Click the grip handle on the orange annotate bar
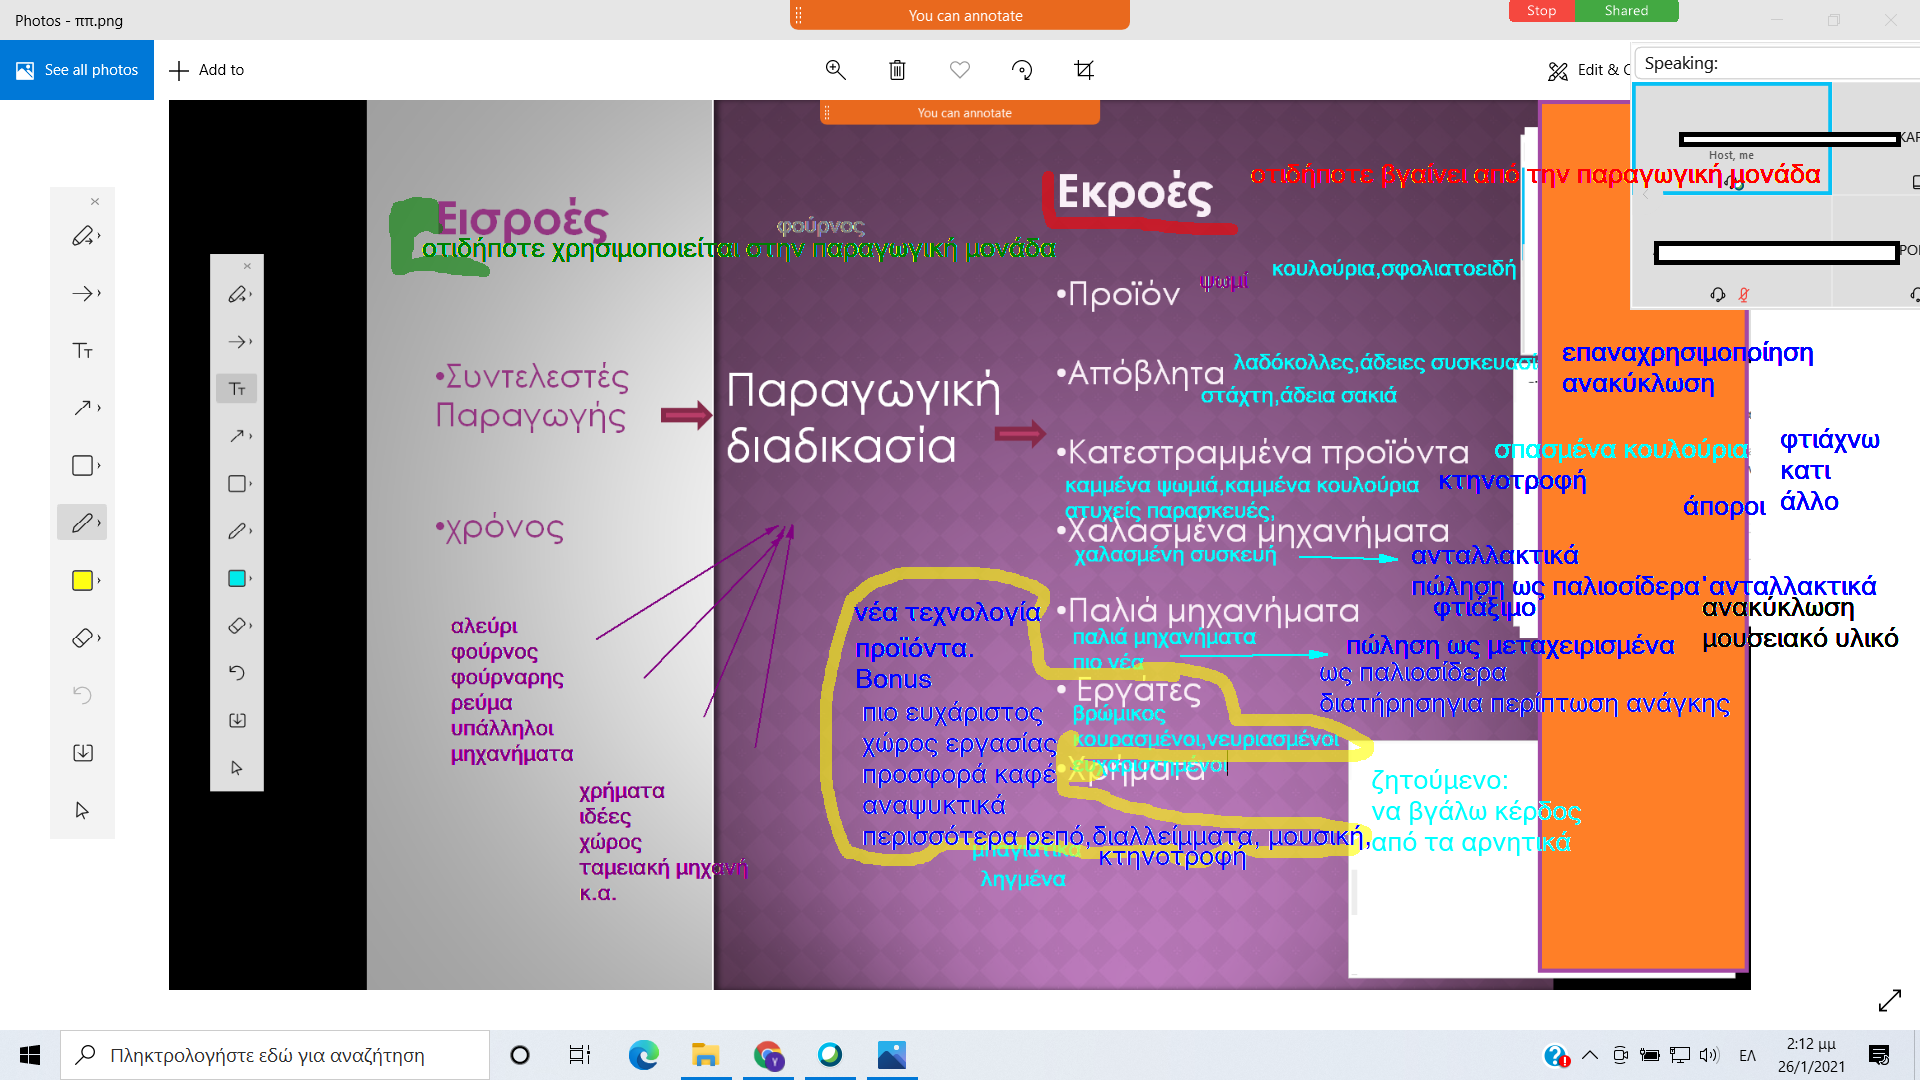The width and height of the screenshot is (1920, 1080). (799, 15)
